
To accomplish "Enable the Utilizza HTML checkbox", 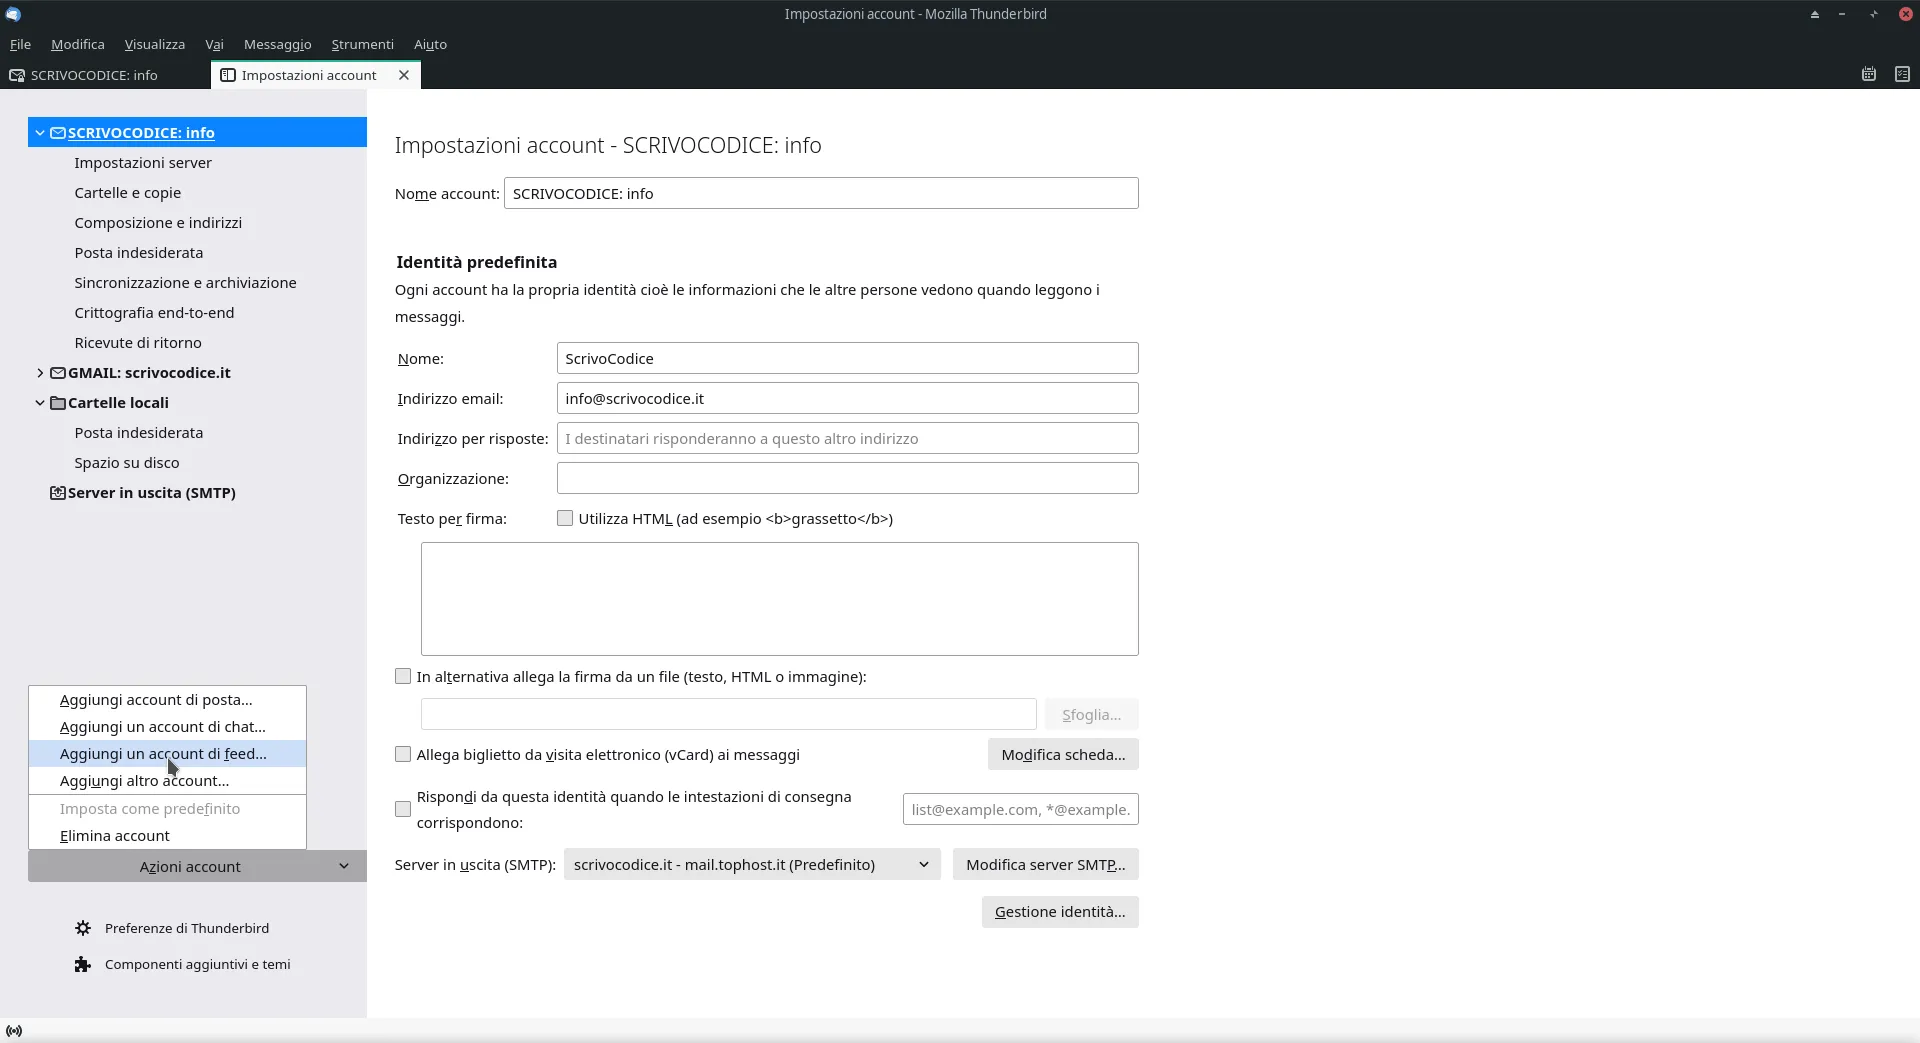I will pos(565,518).
